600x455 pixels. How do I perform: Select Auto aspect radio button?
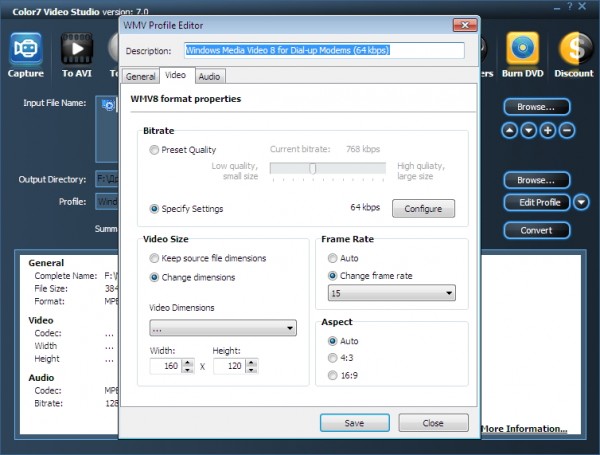(x=332, y=341)
